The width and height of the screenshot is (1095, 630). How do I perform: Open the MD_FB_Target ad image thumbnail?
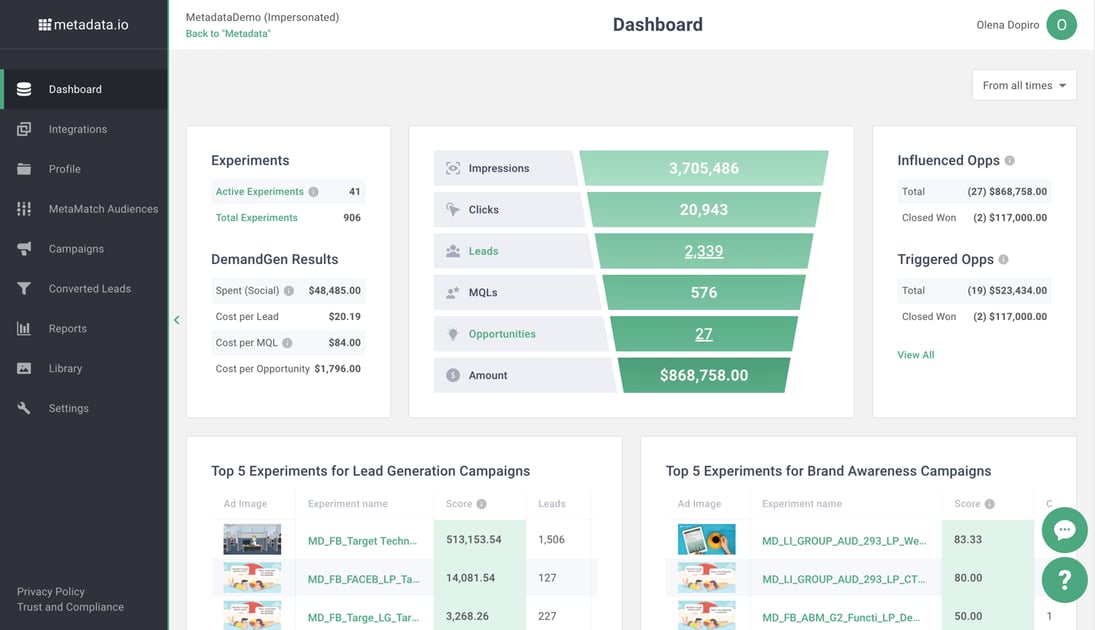pos(251,538)
